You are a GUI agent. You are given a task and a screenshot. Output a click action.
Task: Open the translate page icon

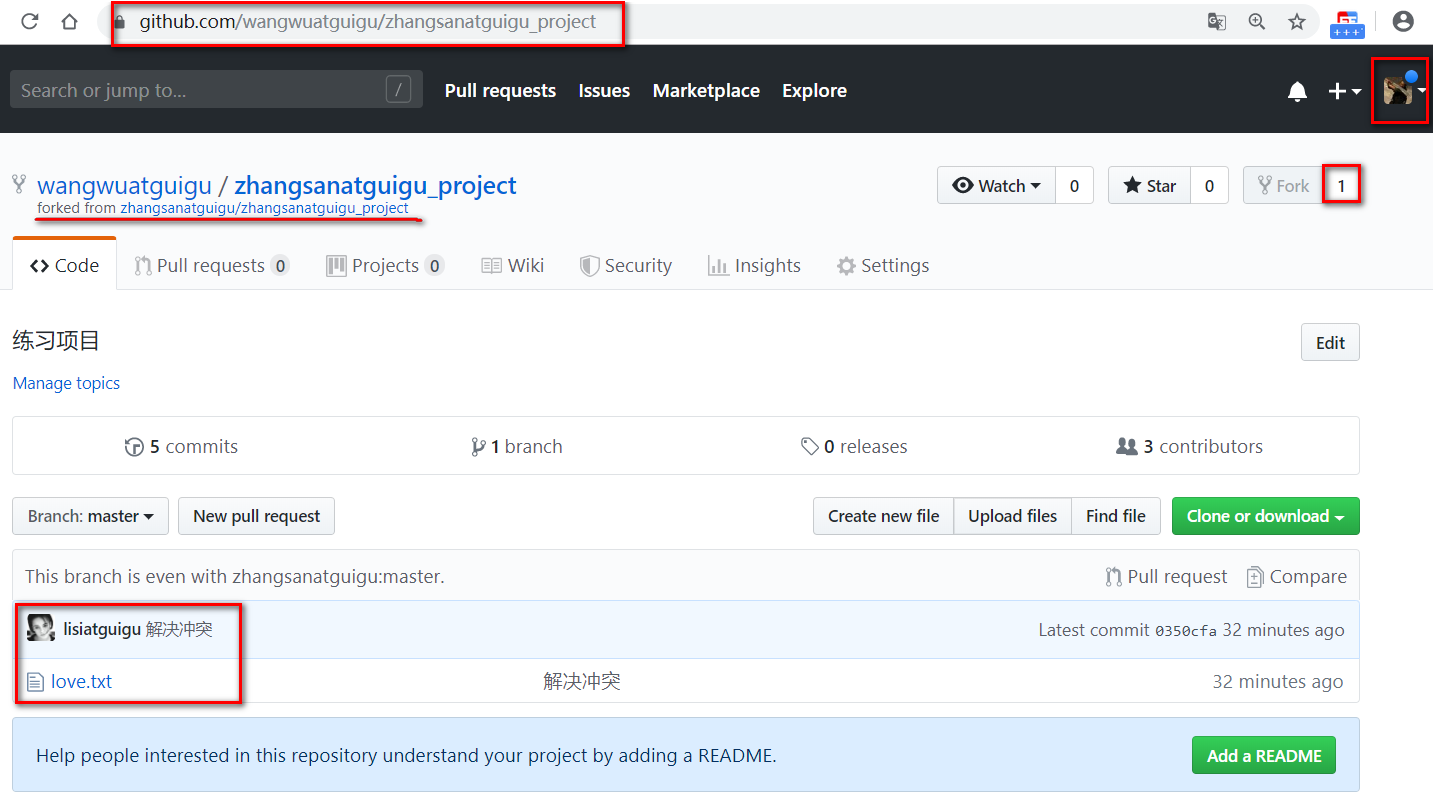[x=1216, y=21]
